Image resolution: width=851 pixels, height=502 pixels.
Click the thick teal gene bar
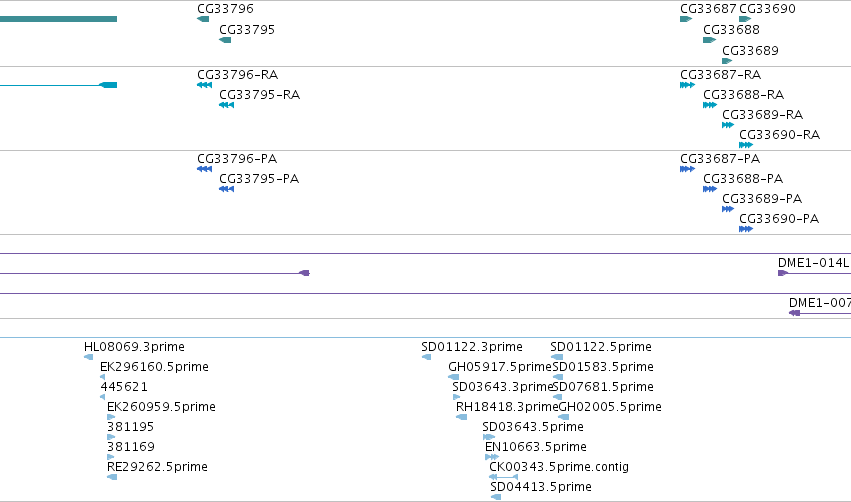point(58,19)
